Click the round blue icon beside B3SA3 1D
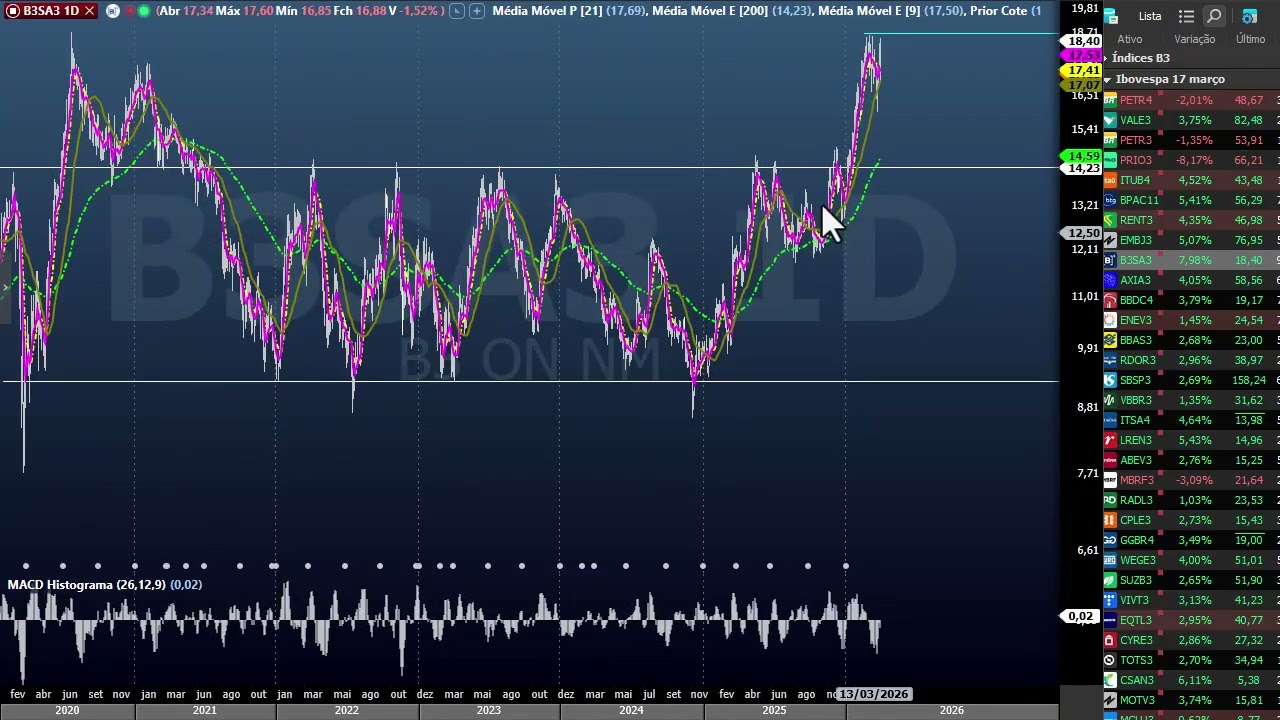The height and width of the screenshot is (720, 1280). [x=112, y=10]
